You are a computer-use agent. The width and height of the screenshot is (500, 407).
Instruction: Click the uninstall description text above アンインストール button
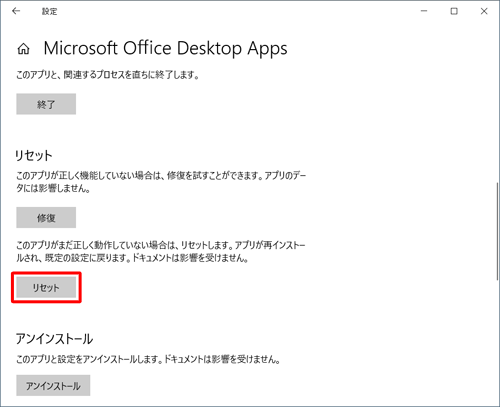coord(148,359)
